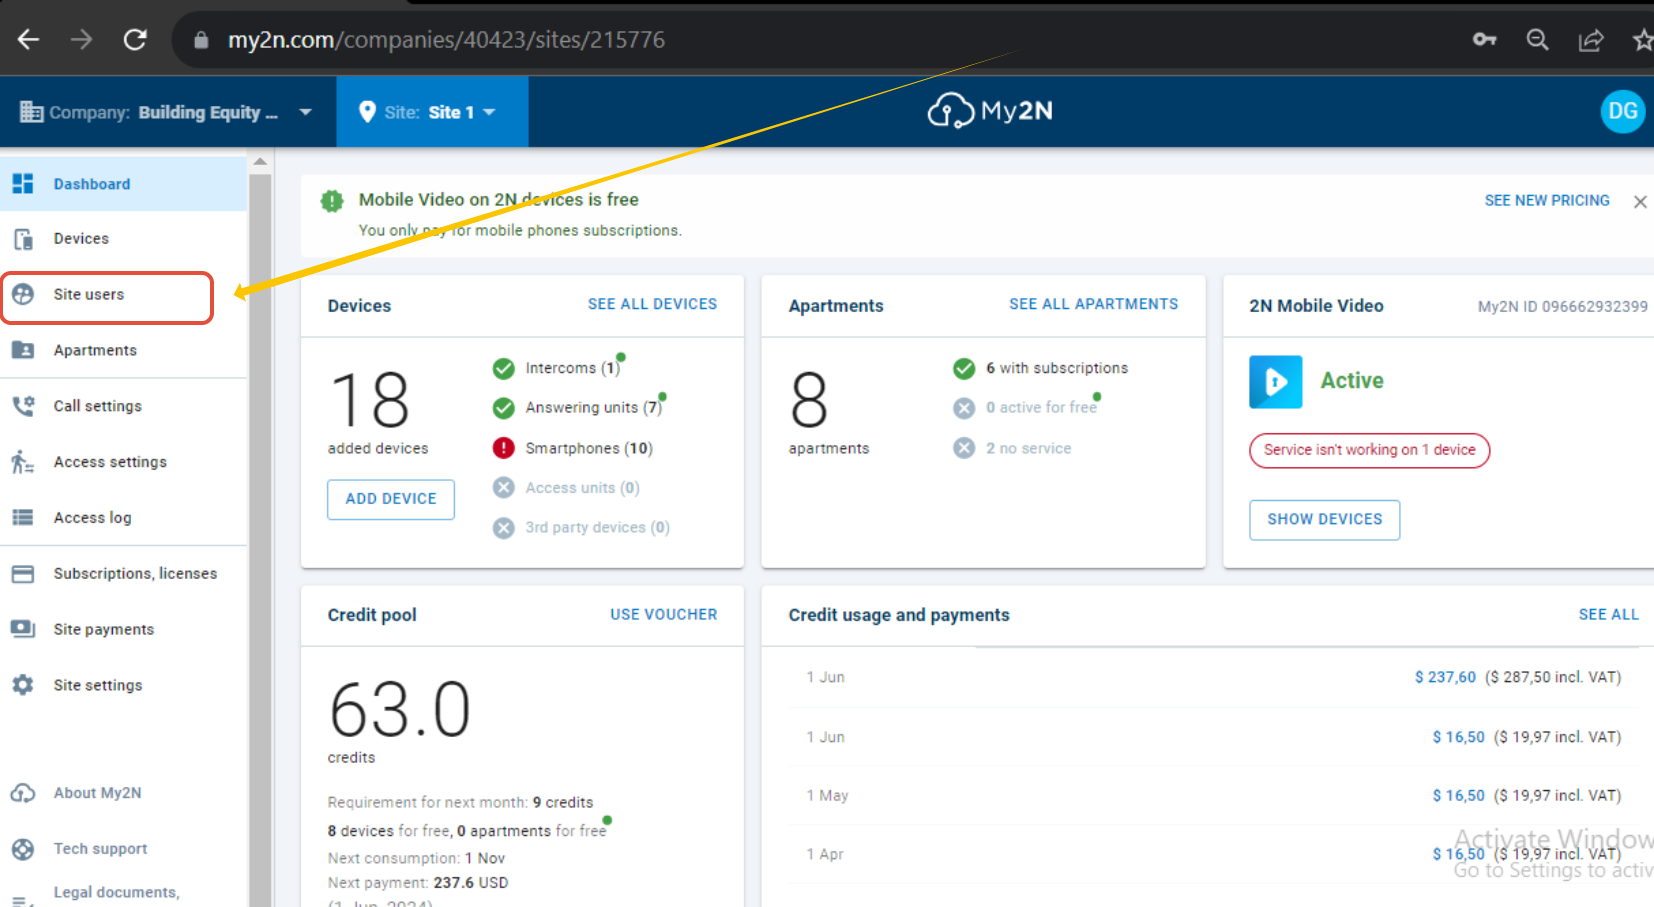
Task: Dismiss the Mobile Video pricing banner
Action: tap(1640, 202)
